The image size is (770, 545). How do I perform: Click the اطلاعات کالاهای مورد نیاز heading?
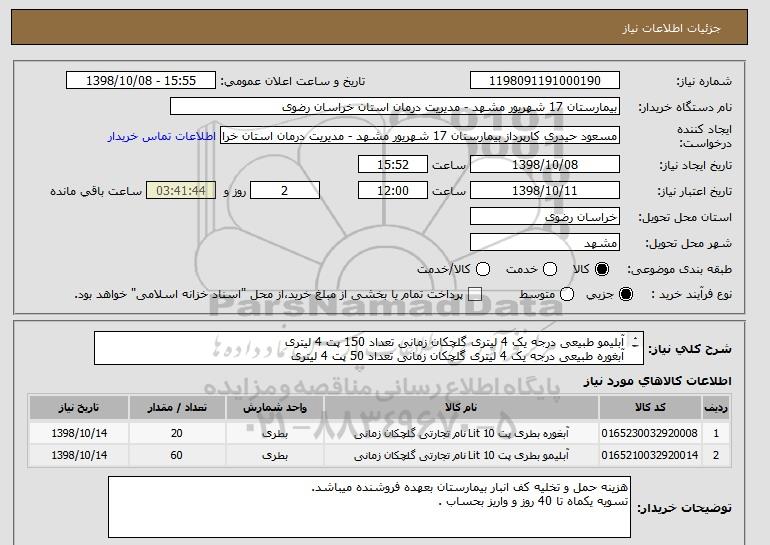[x=658, y=382]
